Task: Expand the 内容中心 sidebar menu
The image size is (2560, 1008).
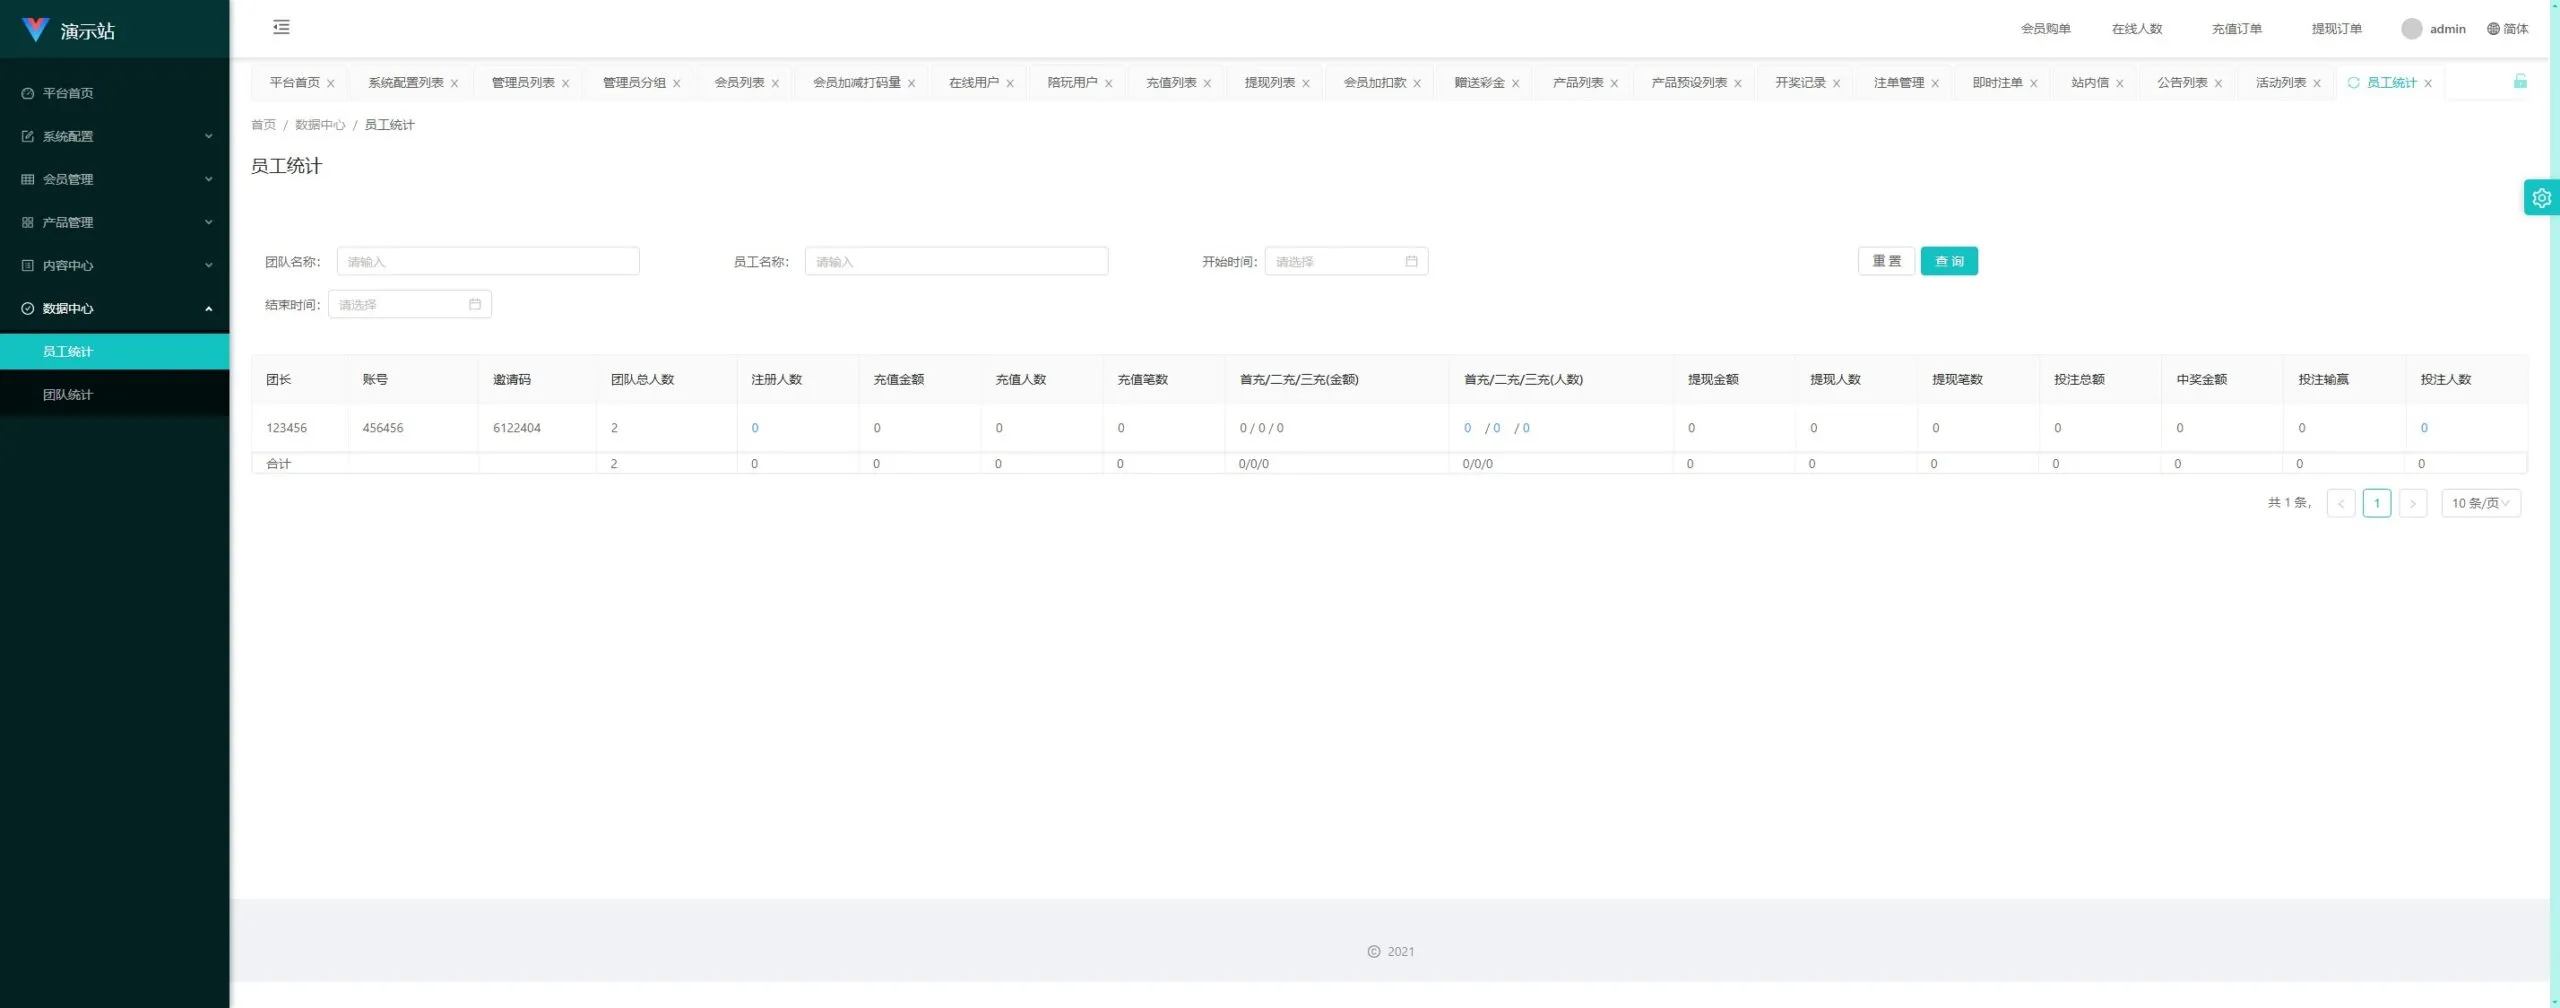Action: point(115,265)
